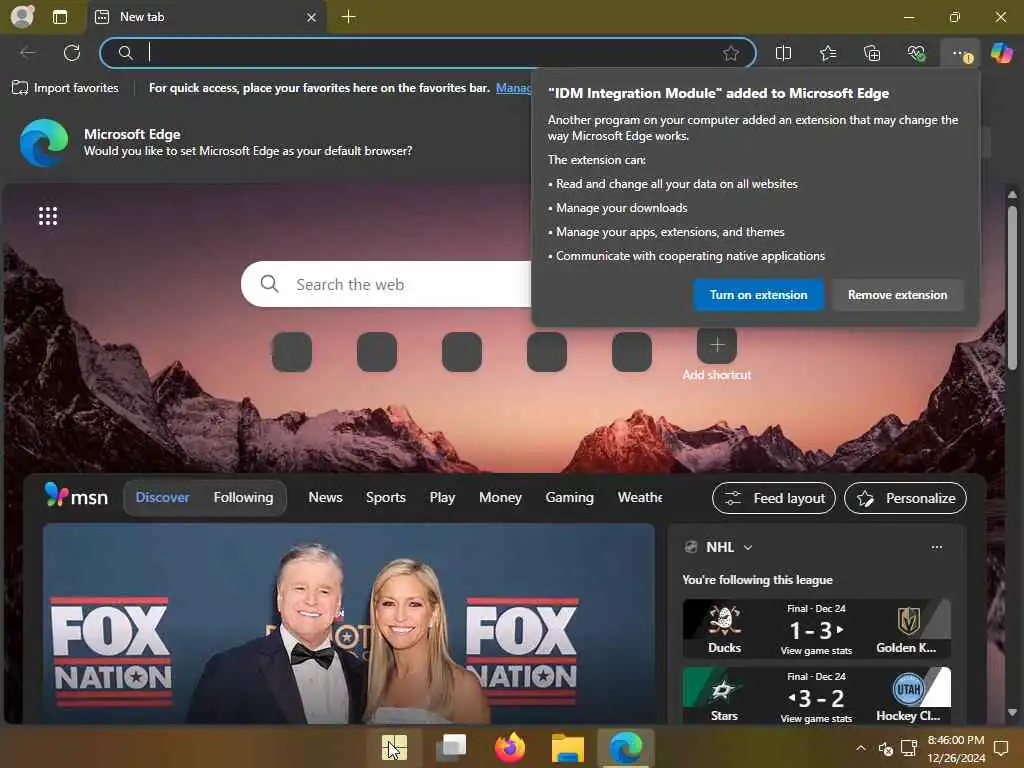Open the Windows Start button
Viewport: 1024px width, 768px height.
coord(395,748)
